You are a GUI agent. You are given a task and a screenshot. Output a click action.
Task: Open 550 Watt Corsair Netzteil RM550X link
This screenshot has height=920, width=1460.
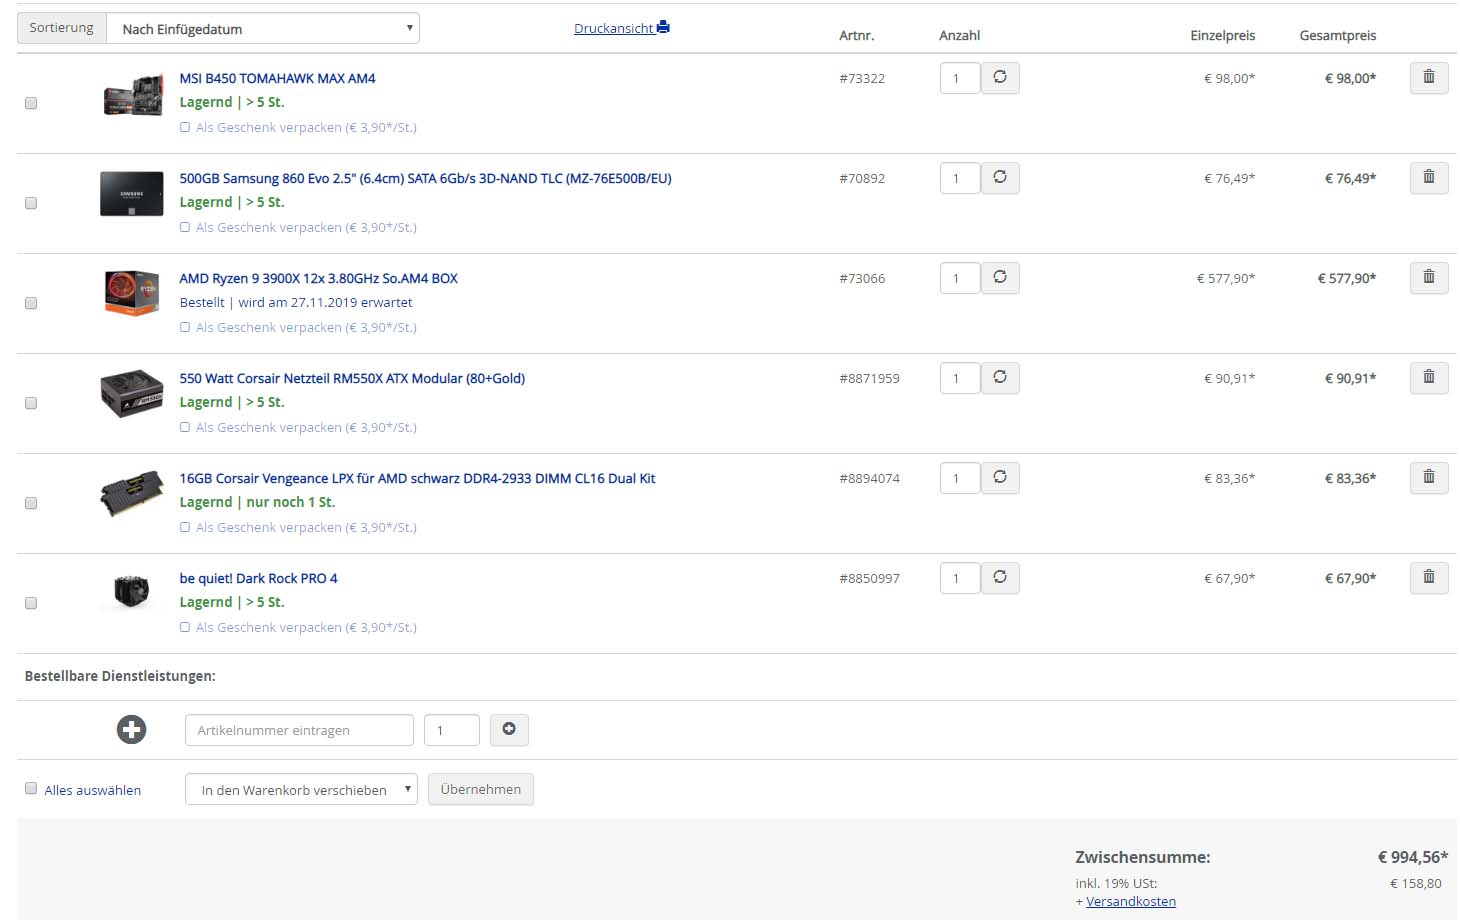tap(352, 378)
